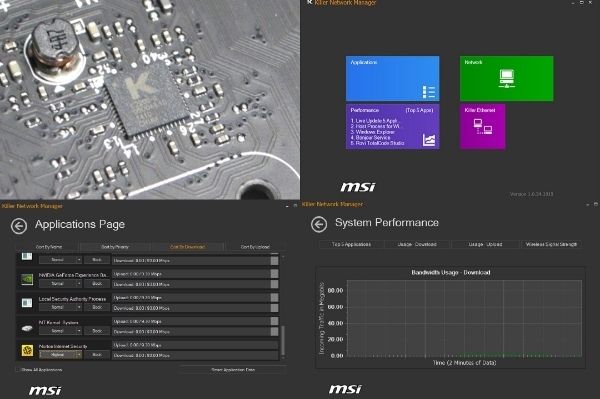Show the Wireless Signal Strength tab

point(551,244)
